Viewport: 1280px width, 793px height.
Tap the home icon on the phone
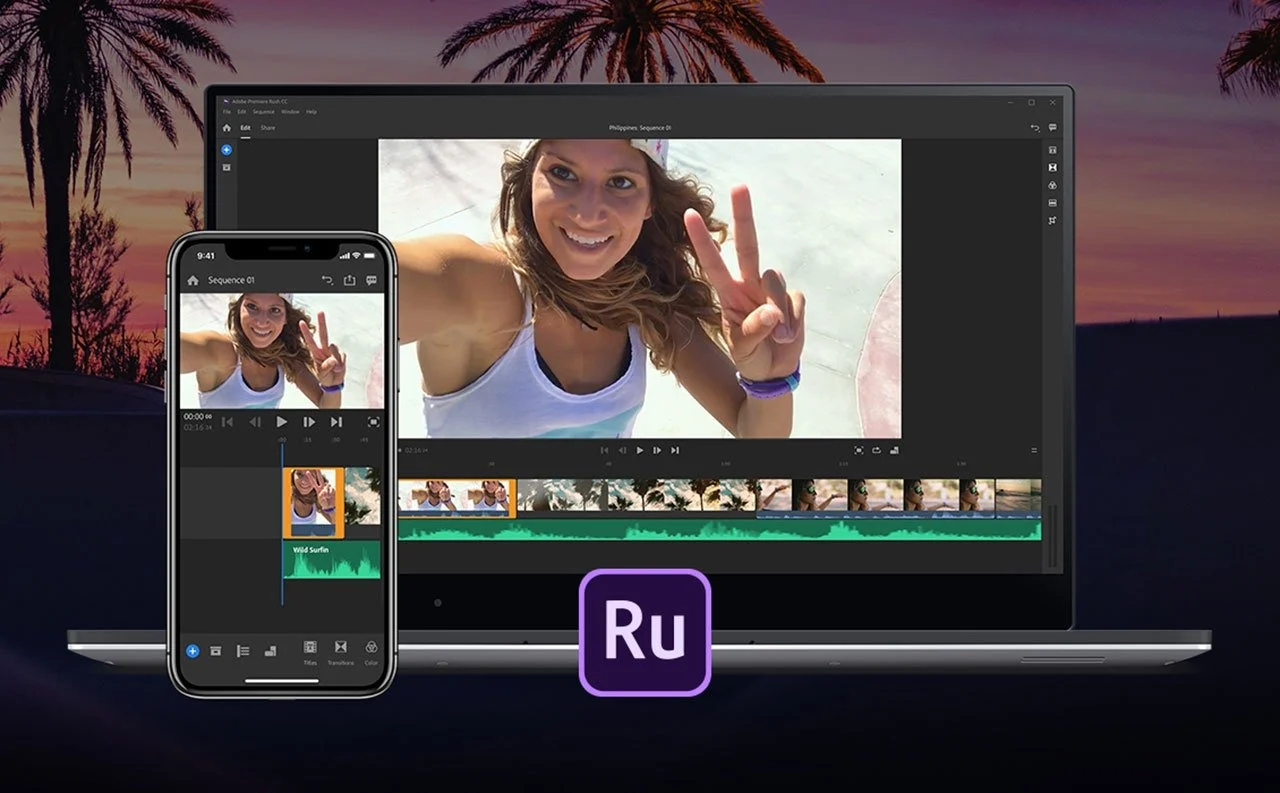(193, 281)
